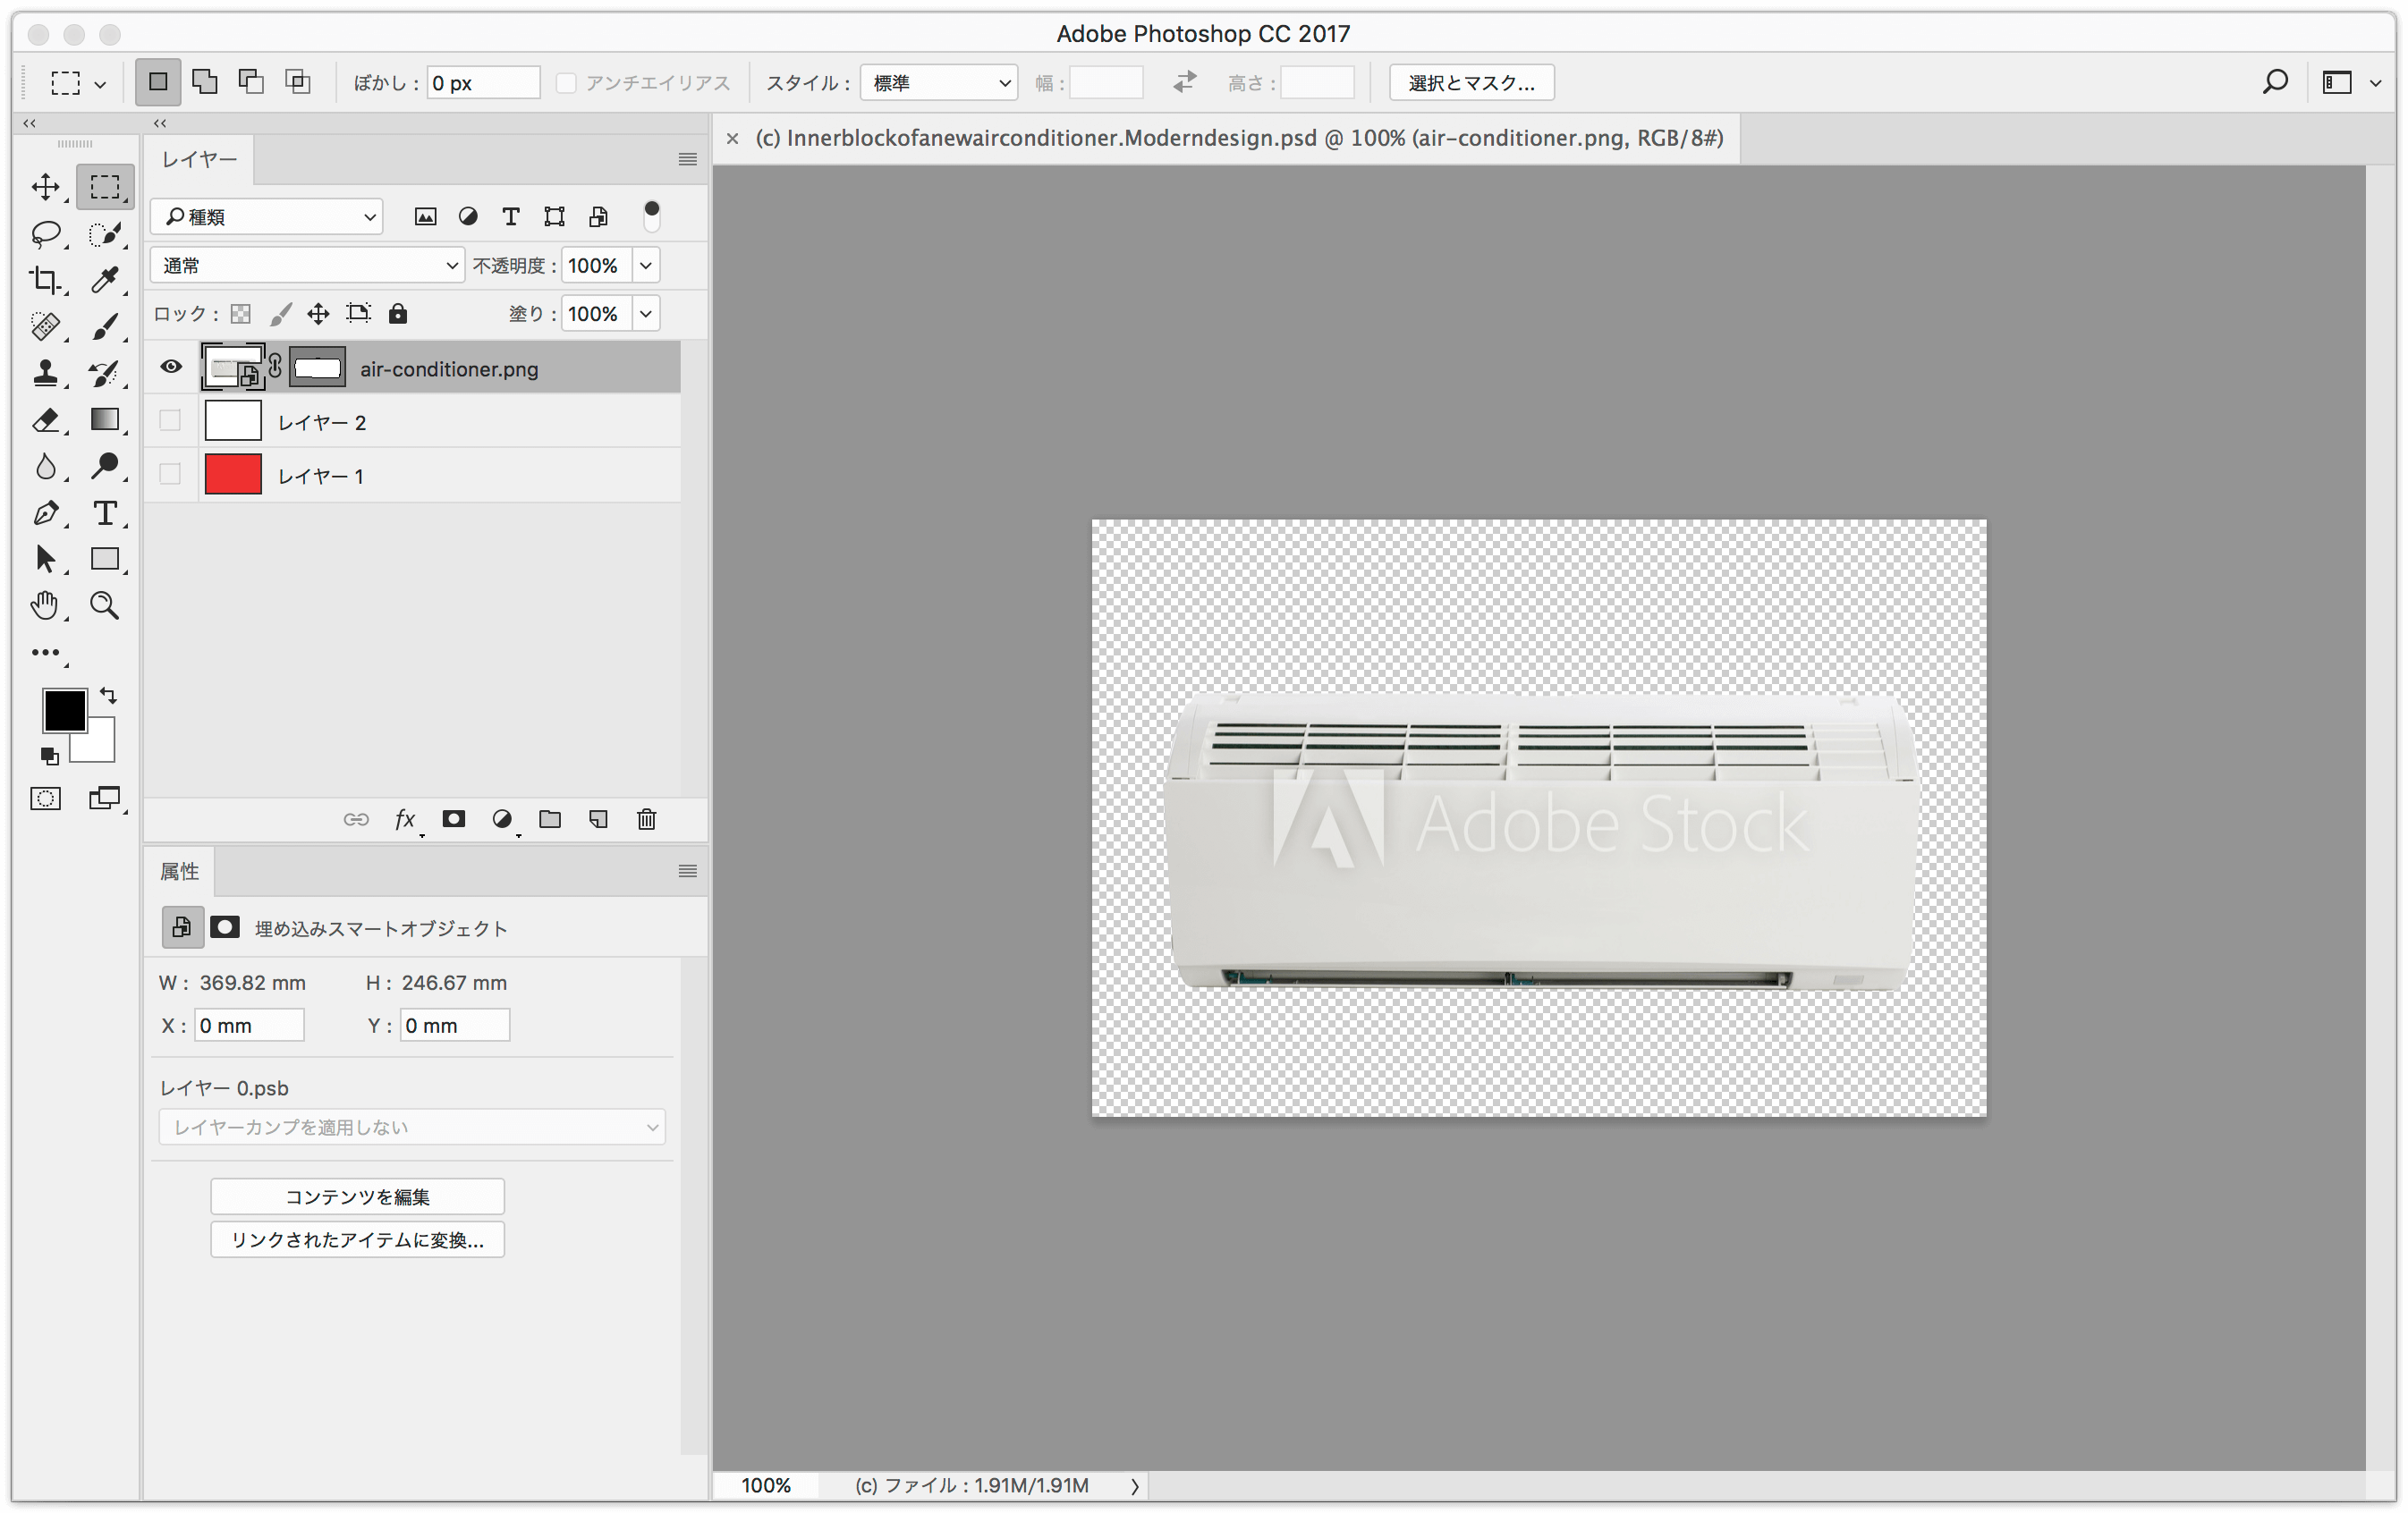
Task: Click the コンテンツを編集 button
Action: [357, 1197]
